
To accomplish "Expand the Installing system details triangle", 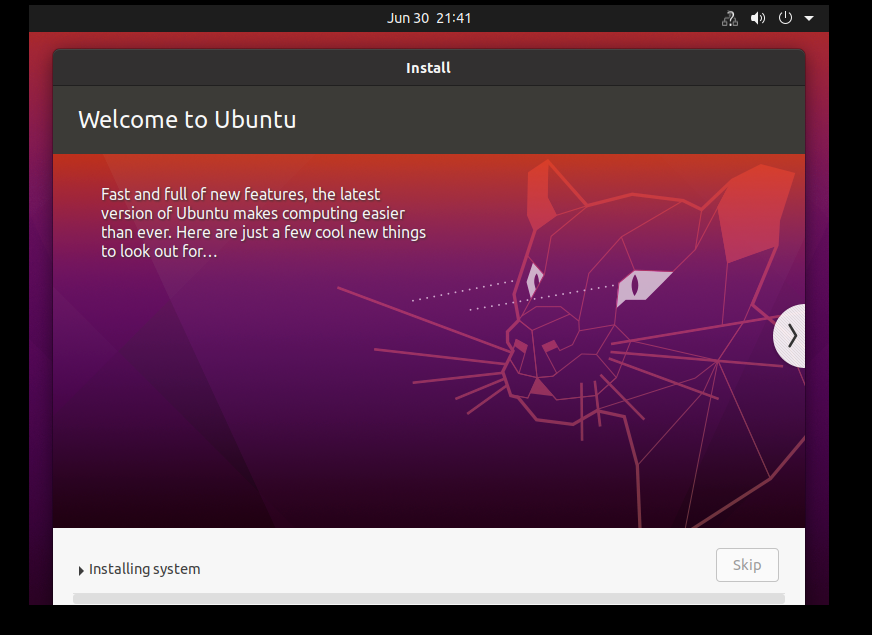I will click(x=81, y=570).
